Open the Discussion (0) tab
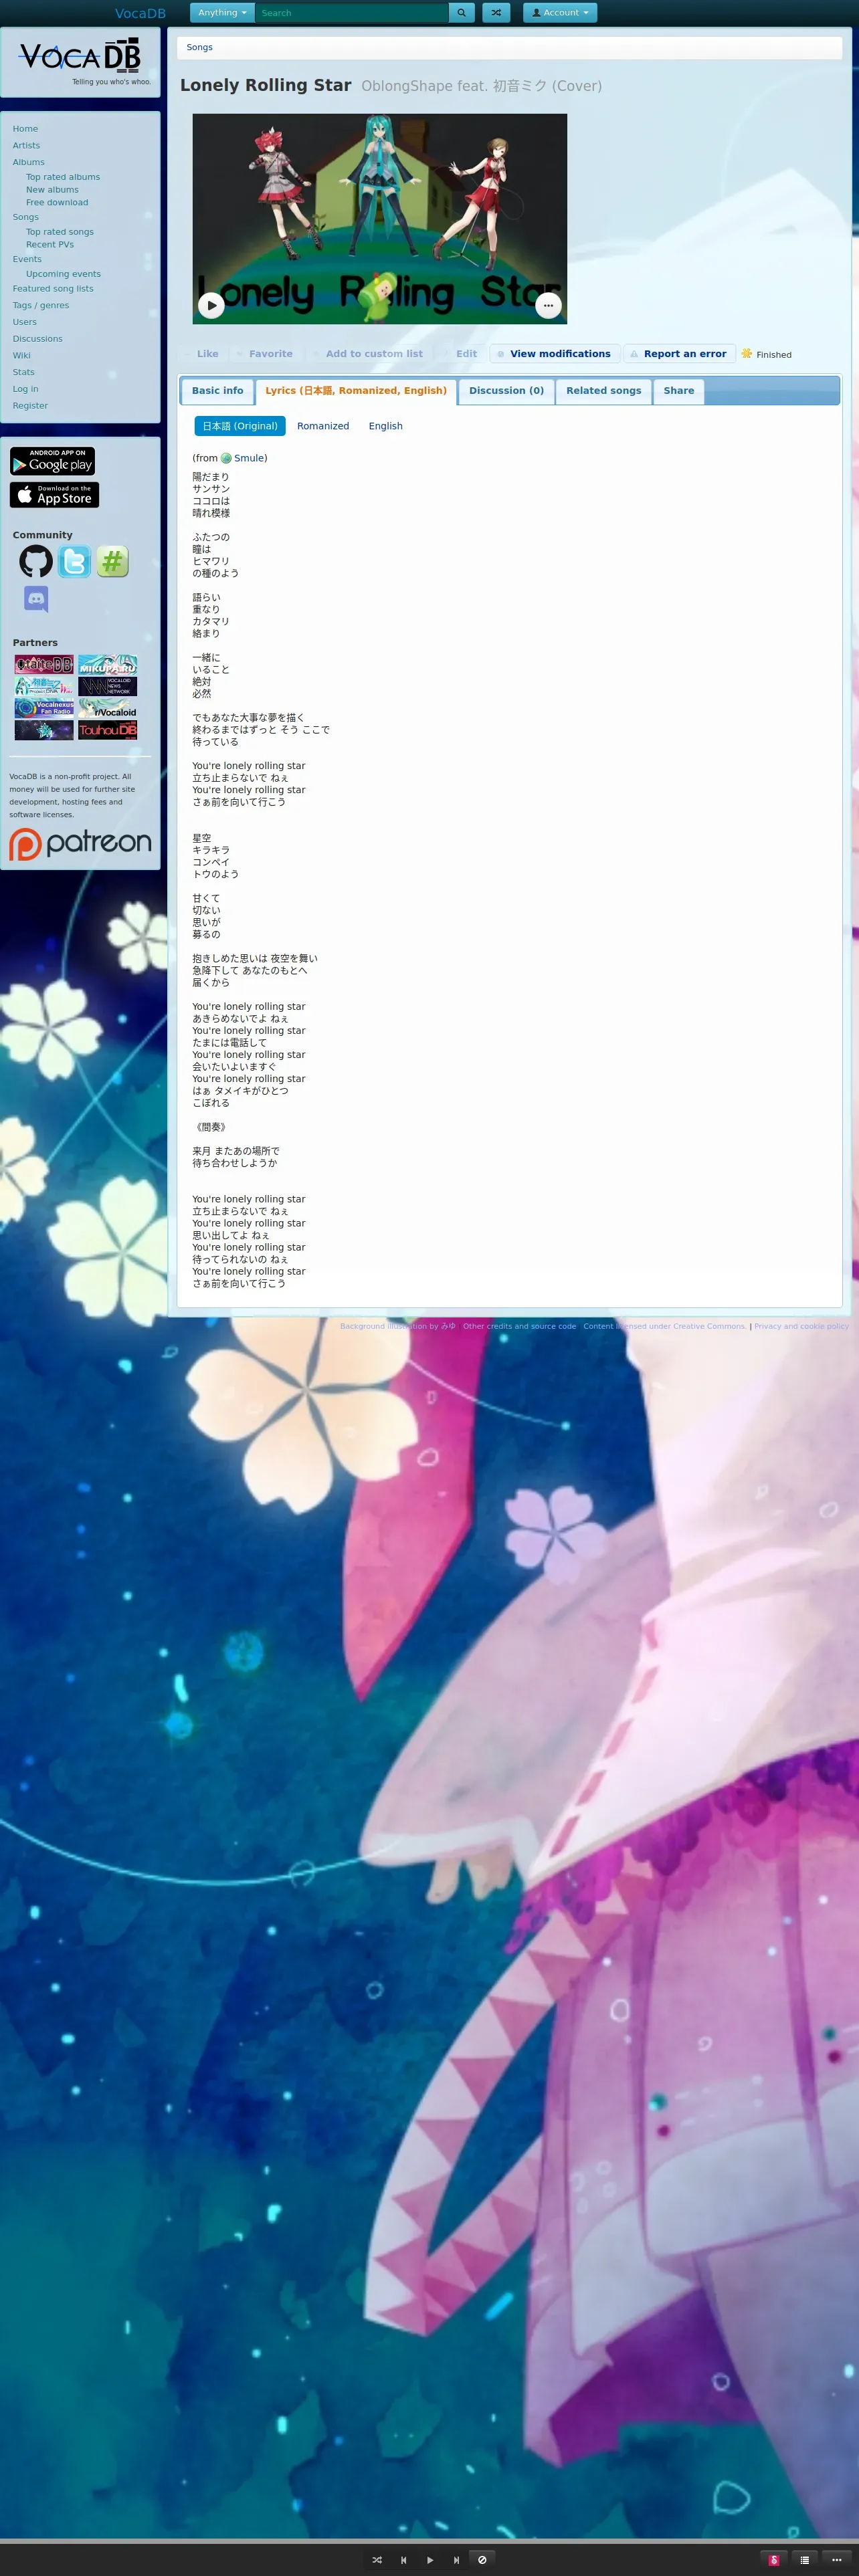Screen dimensions: 859x2576 point(506,391)
